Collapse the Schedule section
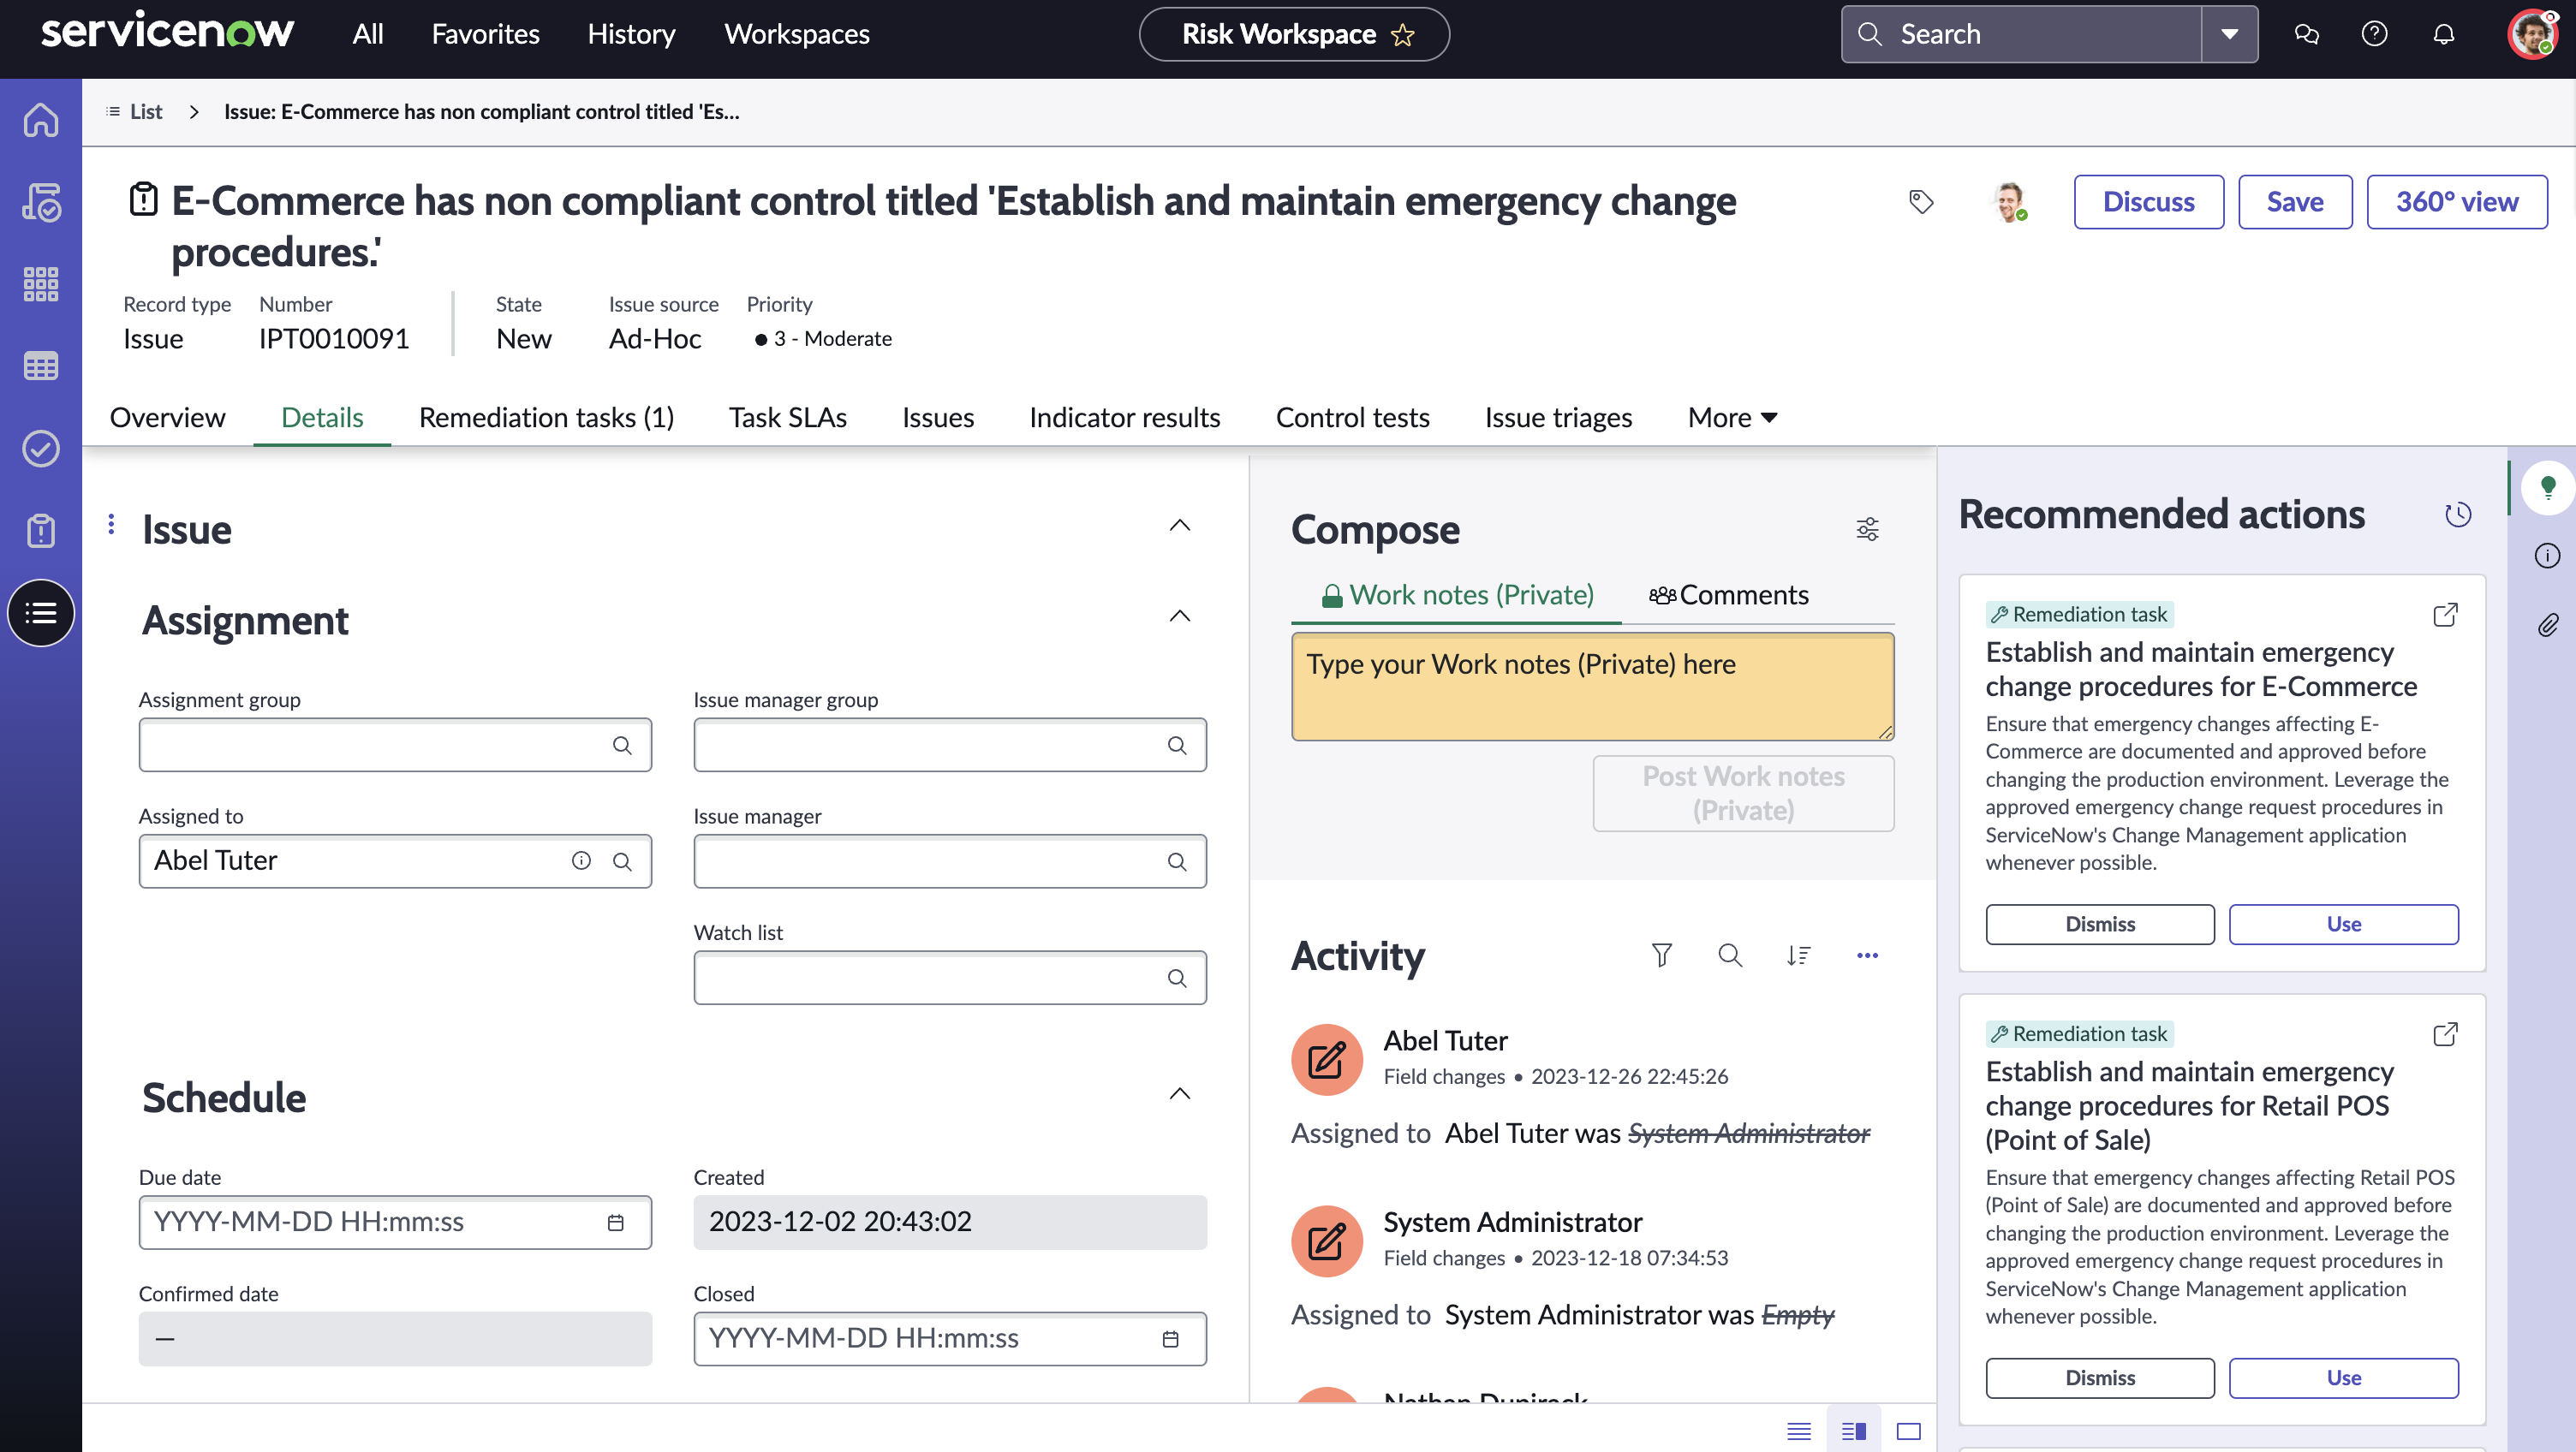2576x1452 pixels. (x=1180, y=1094)
